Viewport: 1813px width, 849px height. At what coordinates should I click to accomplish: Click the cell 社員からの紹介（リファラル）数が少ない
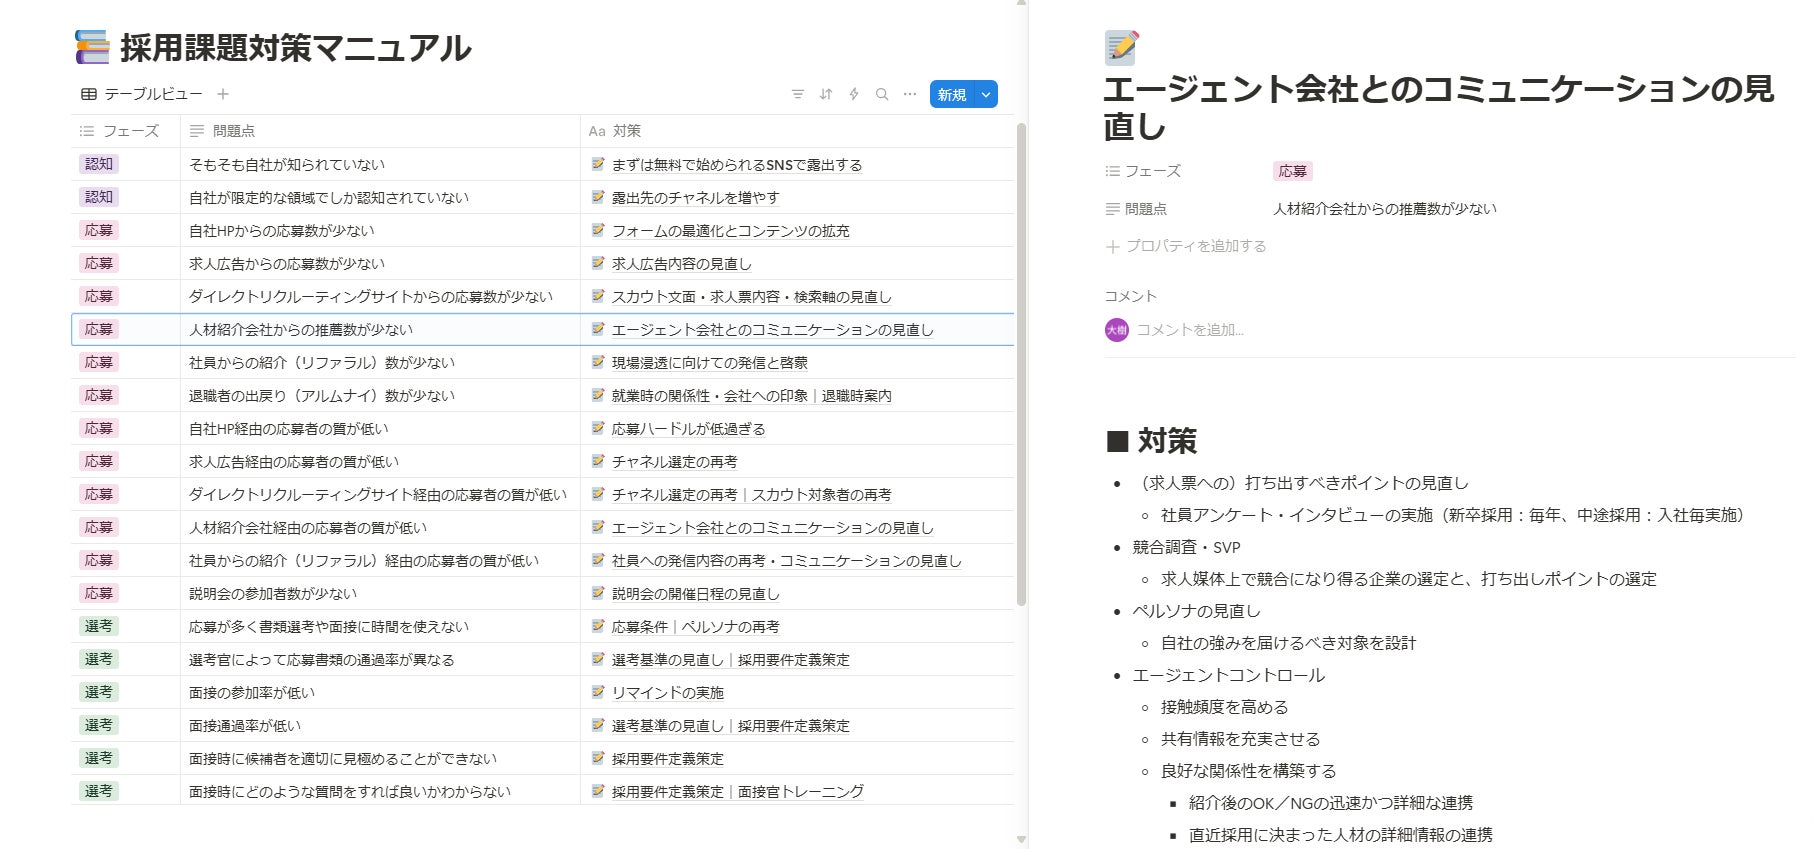(380, 362)
